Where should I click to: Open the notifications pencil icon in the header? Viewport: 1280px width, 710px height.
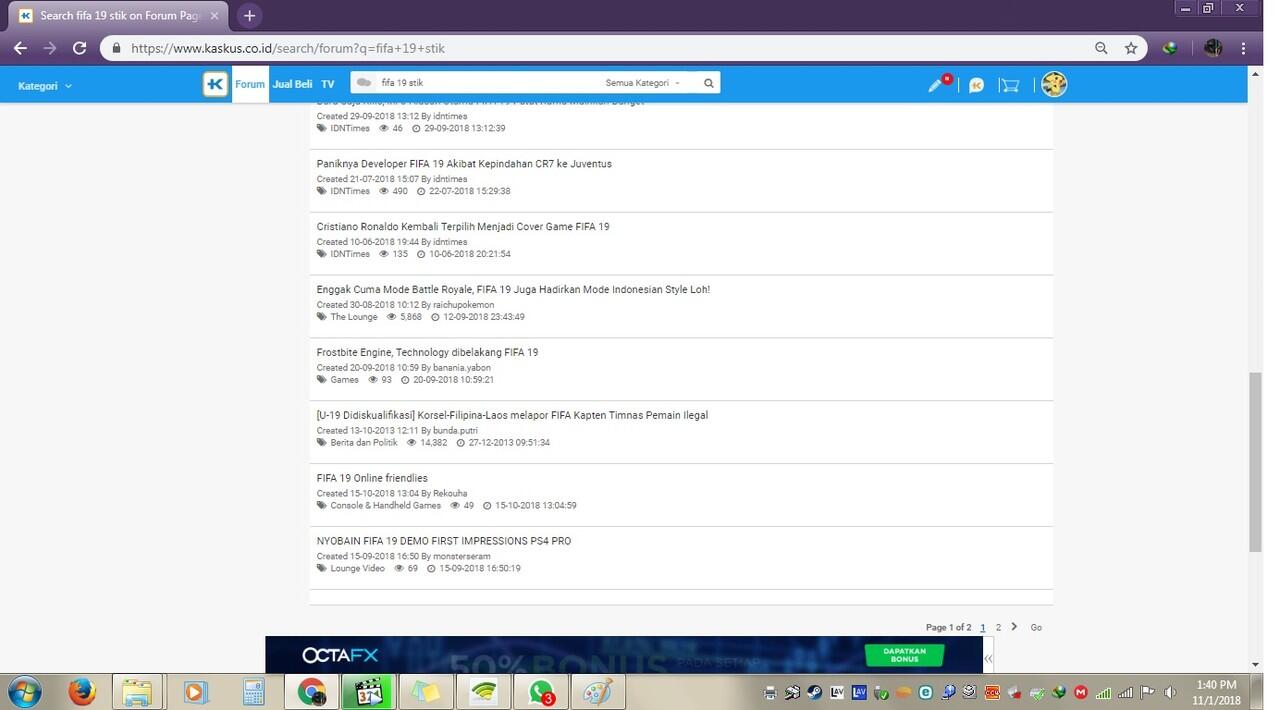click(x=937, y=85)
